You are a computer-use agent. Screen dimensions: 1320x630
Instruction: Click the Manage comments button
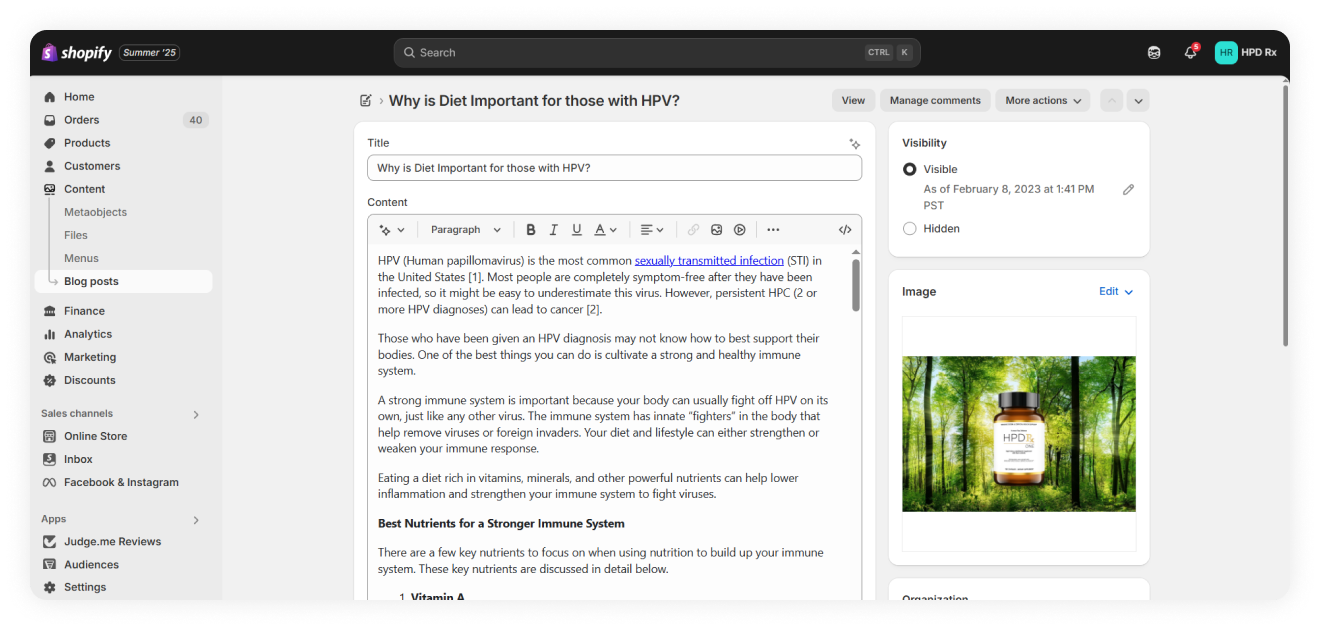tap(935, 101)
